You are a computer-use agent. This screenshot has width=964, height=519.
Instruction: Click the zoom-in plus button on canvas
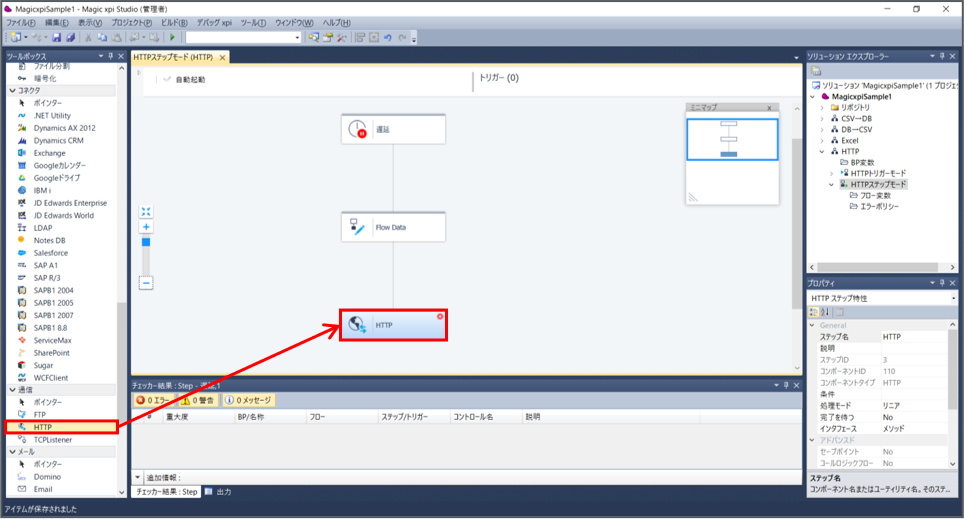coord(146,227)
